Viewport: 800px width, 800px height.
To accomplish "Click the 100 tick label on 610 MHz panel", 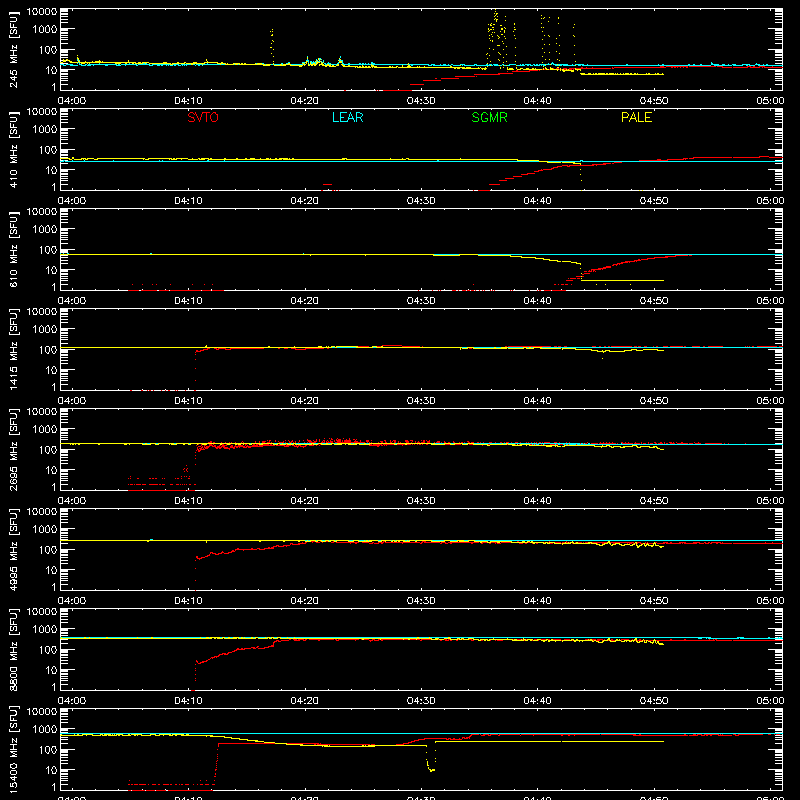I will pyautogui.click(x=48, y=250).
